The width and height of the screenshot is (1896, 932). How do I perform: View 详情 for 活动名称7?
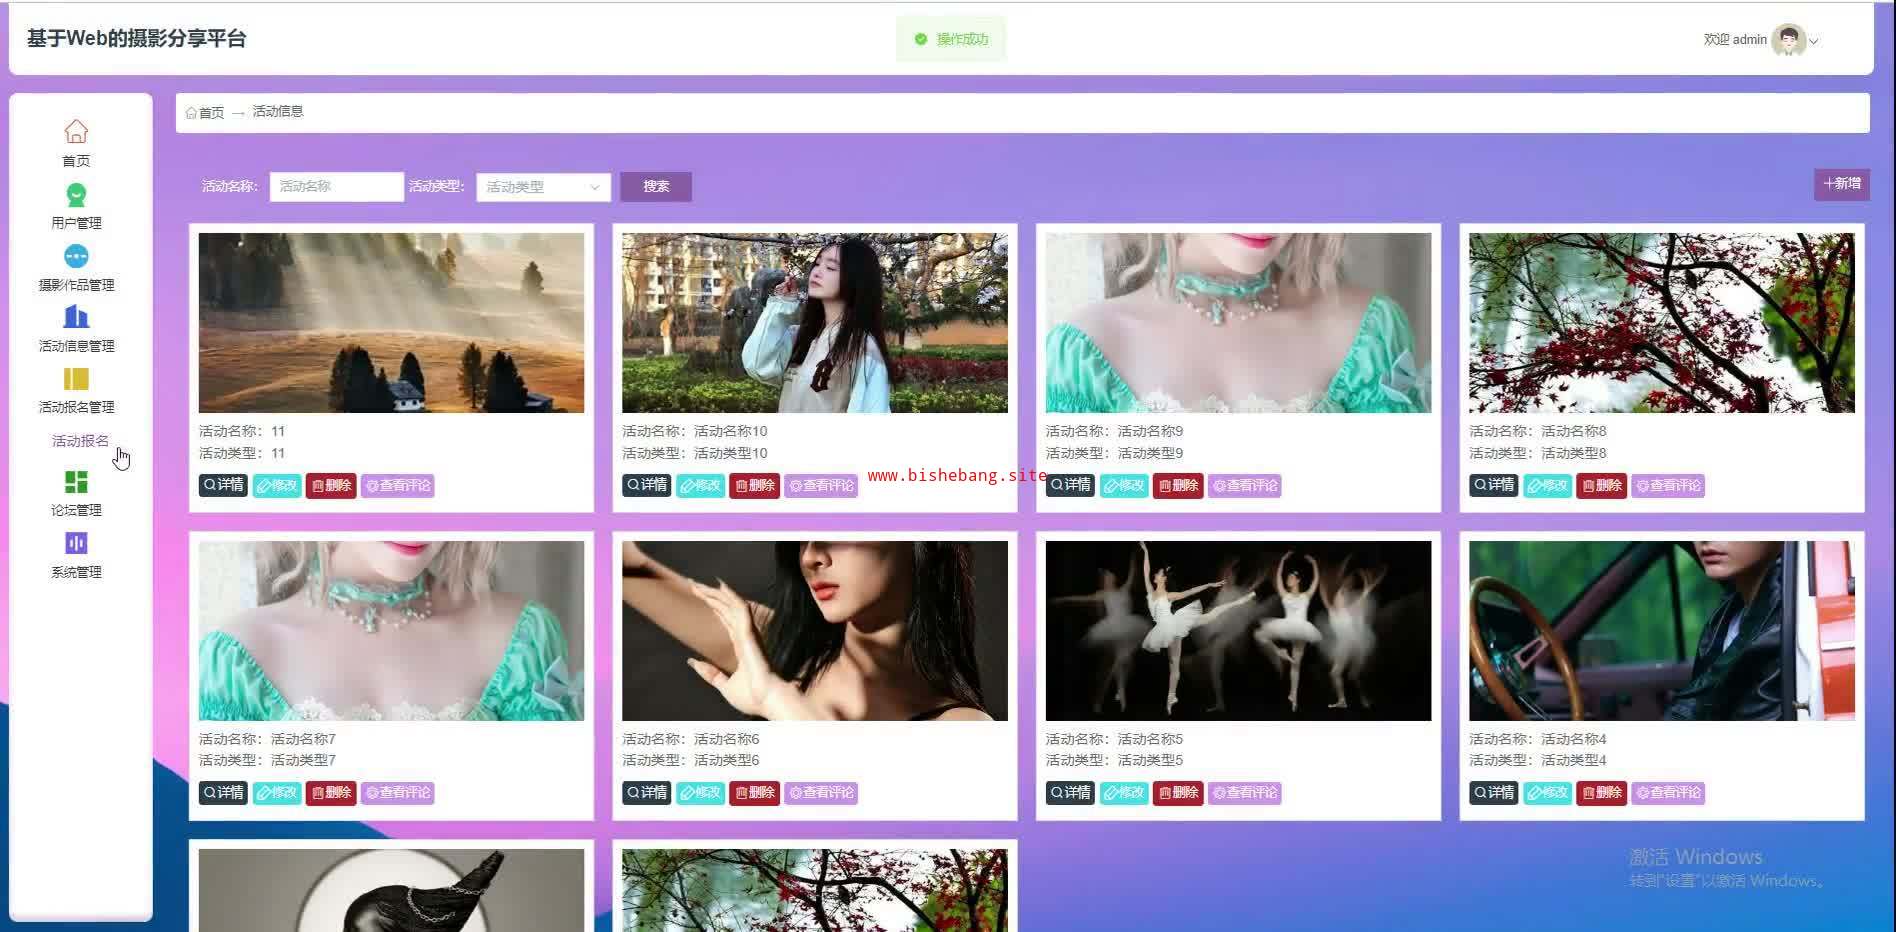coord(223,793)
